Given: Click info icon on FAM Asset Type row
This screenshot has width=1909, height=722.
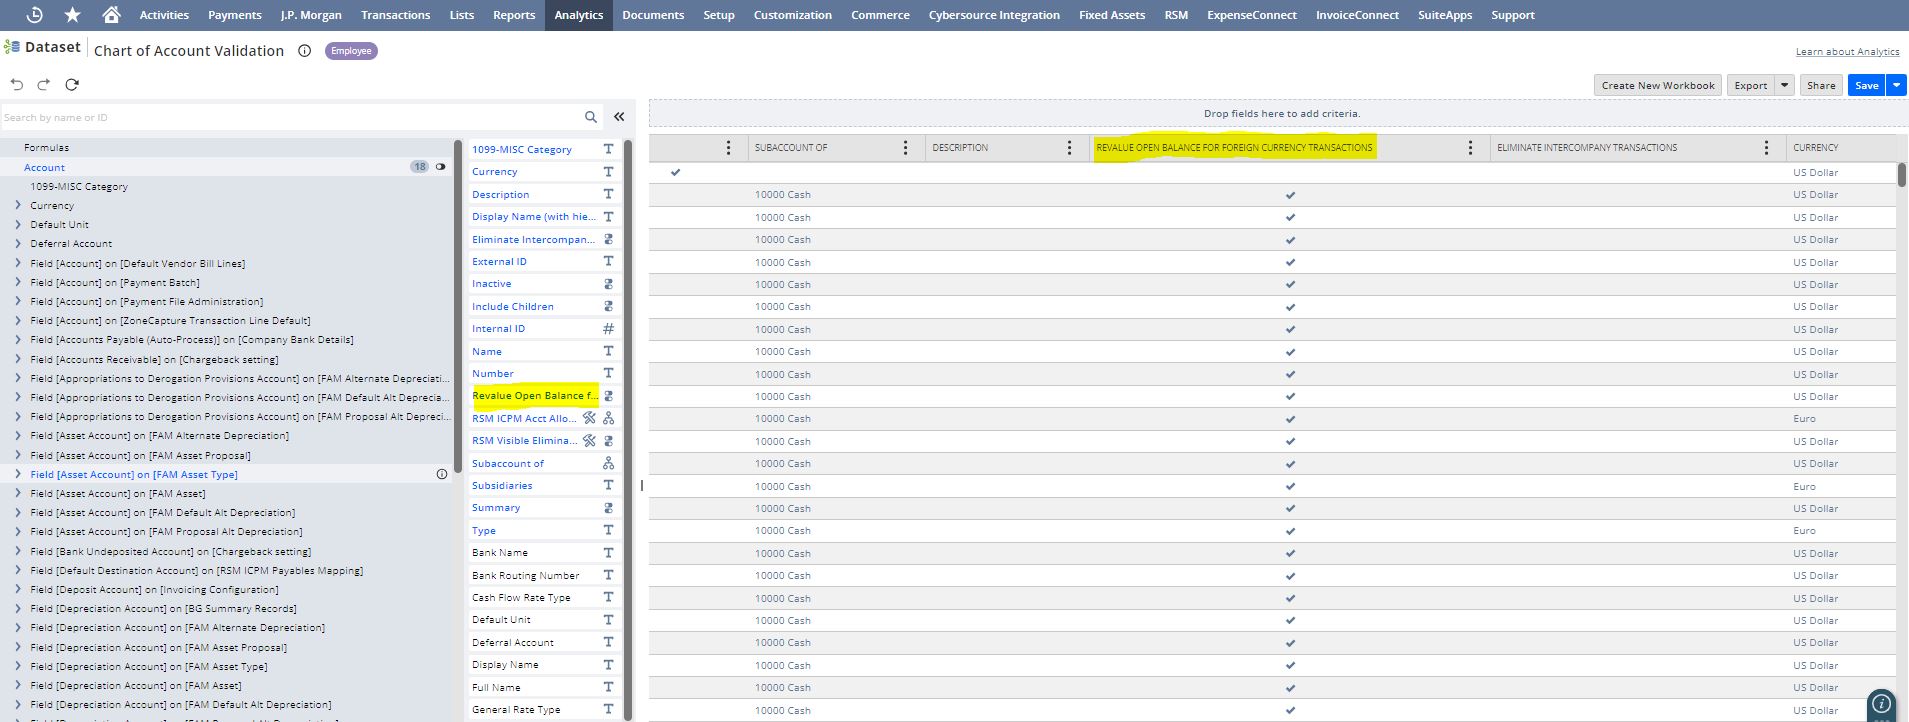Looking at the screenshot, I should pos(442,474).
